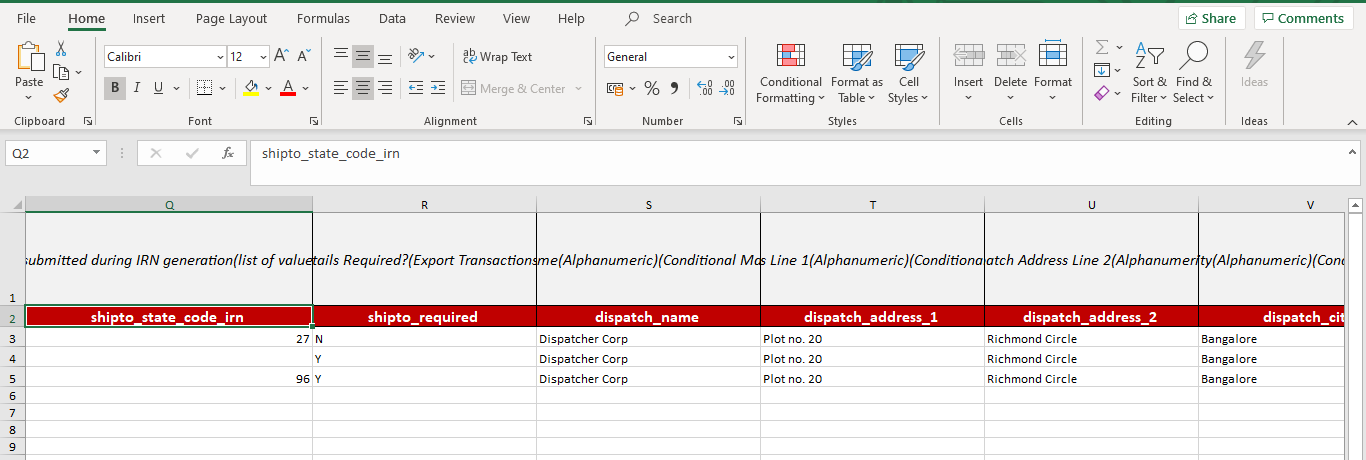The height and width of the screenshot is (460, 1366).
Task: Switch to the Page Layout tab
Action: click(x=232, y=18)
